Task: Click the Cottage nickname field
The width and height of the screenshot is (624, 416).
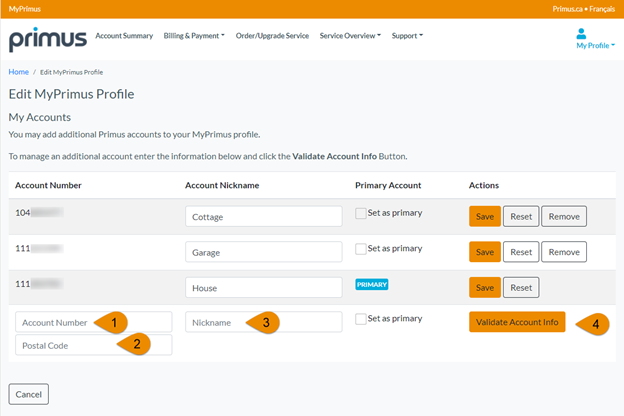Action: pyautogui.click(x=263, y=216)
